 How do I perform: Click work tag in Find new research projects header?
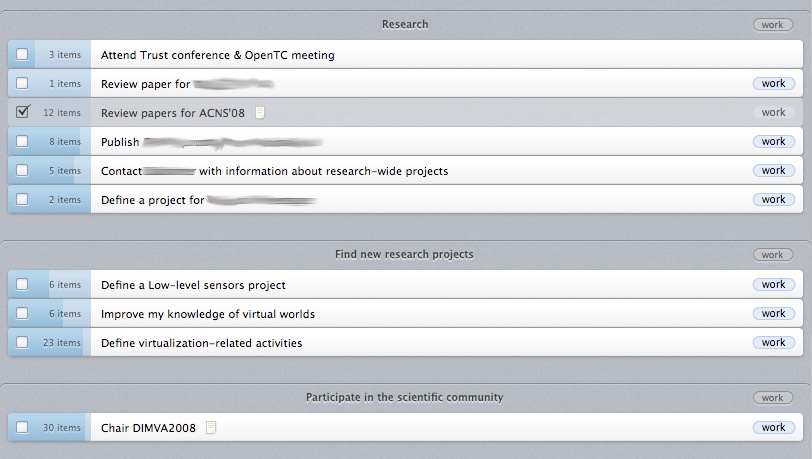point(772,255)
